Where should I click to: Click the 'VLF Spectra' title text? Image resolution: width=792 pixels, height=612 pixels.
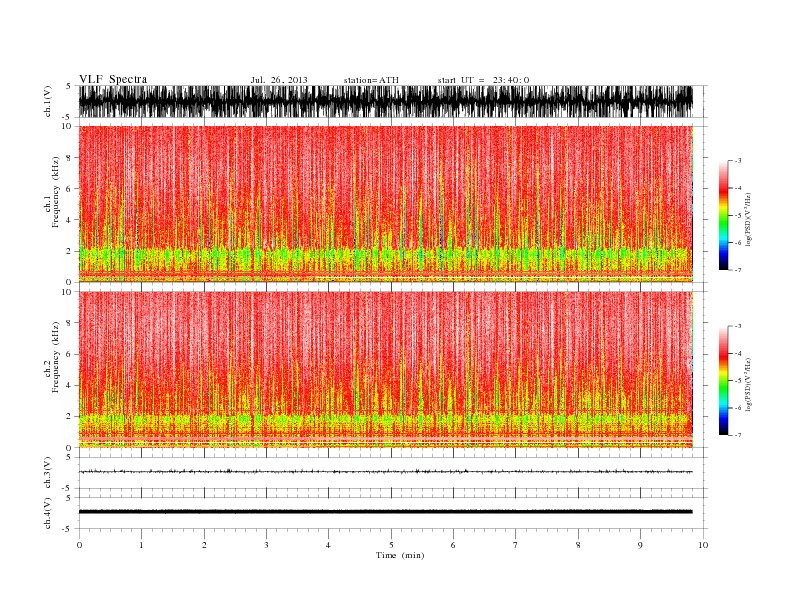point(113,79)
